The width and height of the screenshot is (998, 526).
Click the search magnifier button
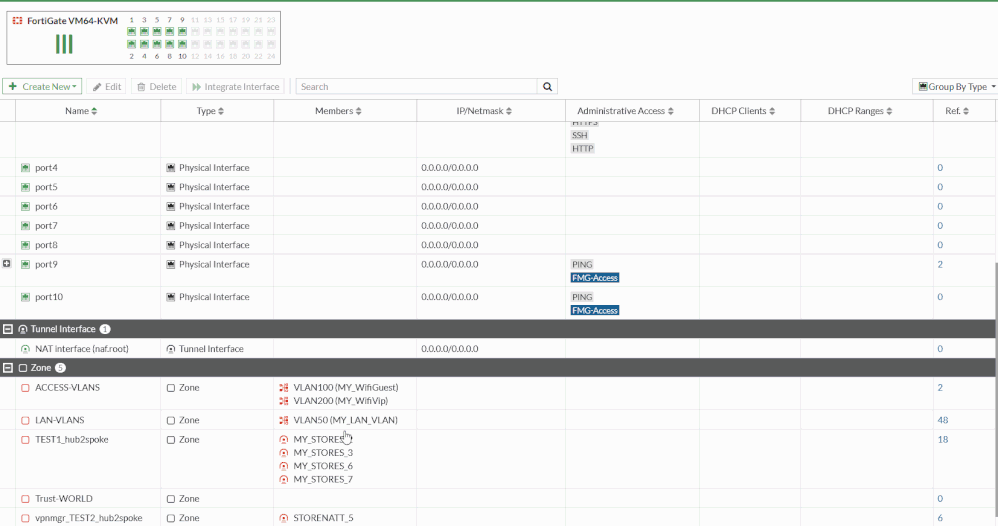pos(547,87)
